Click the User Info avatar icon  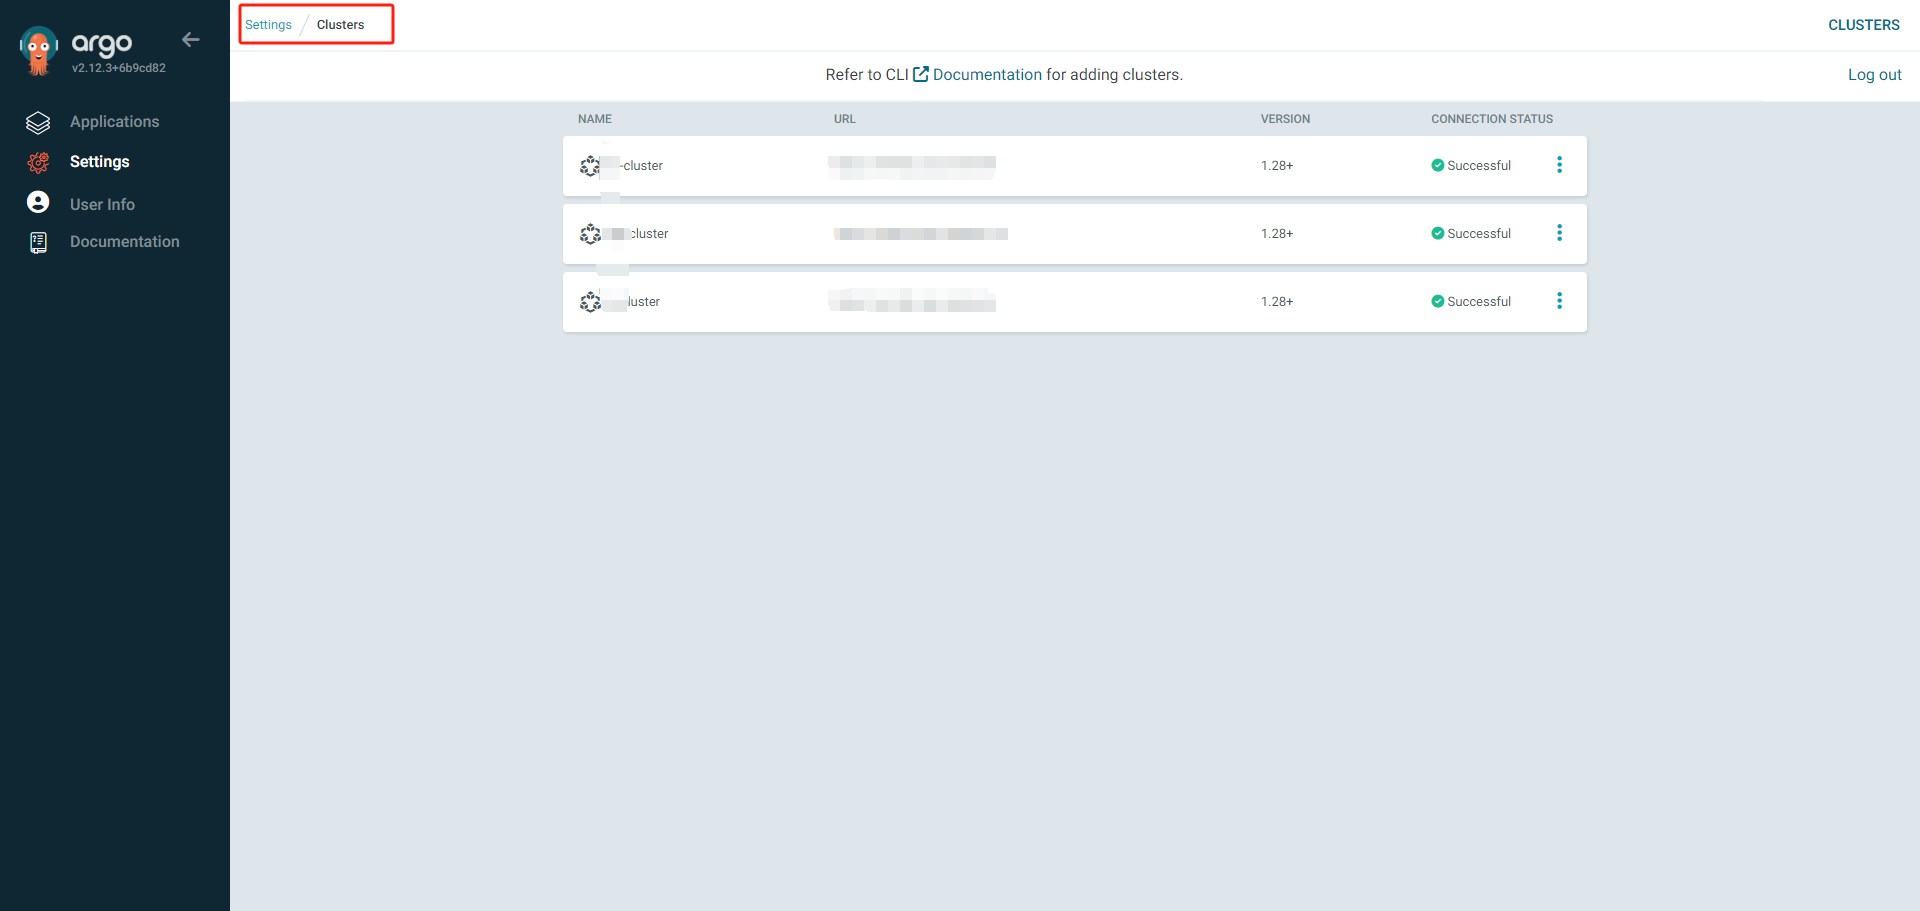[x=38, y=203]
